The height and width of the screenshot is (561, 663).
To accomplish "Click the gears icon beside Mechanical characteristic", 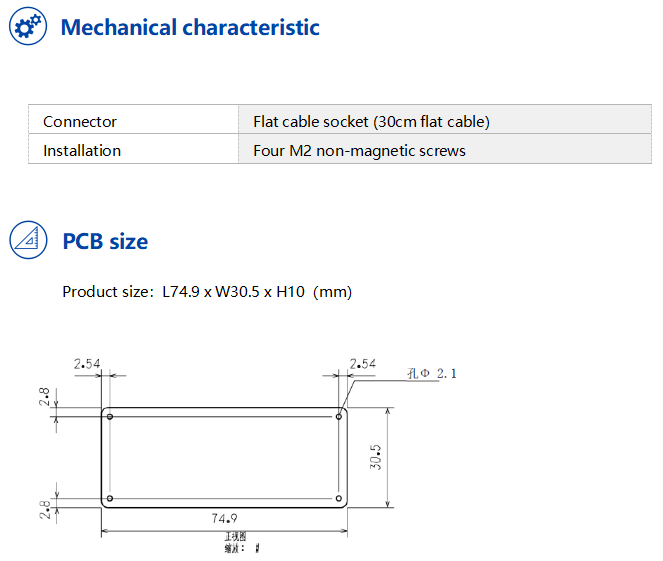I will pyautogui.click(x=27, y=27).
